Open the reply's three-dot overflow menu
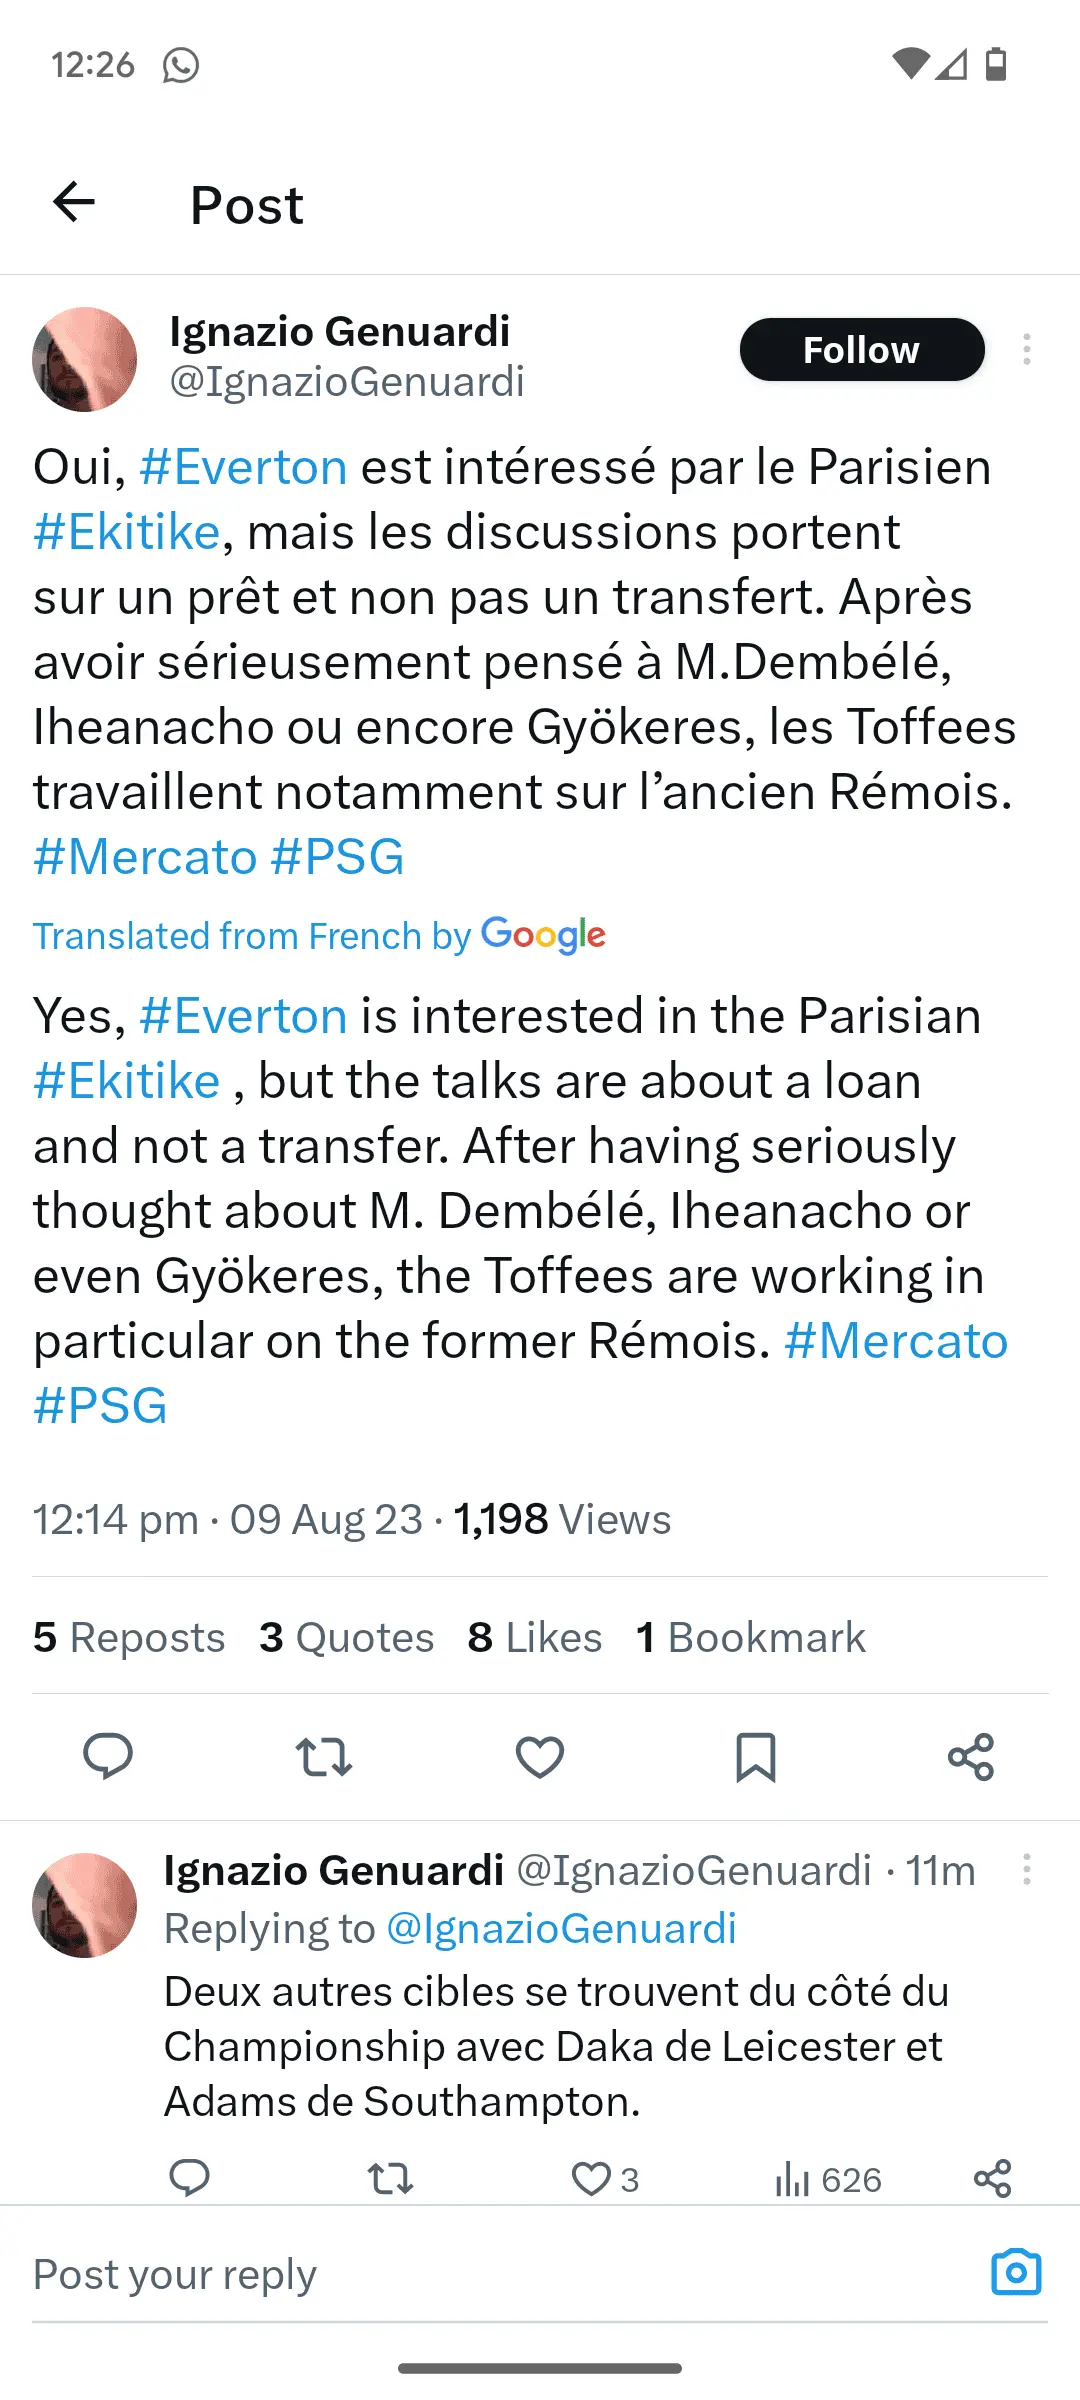The height and width of the screenshot is (2400, 1080). click(x=1026, y=1869)
